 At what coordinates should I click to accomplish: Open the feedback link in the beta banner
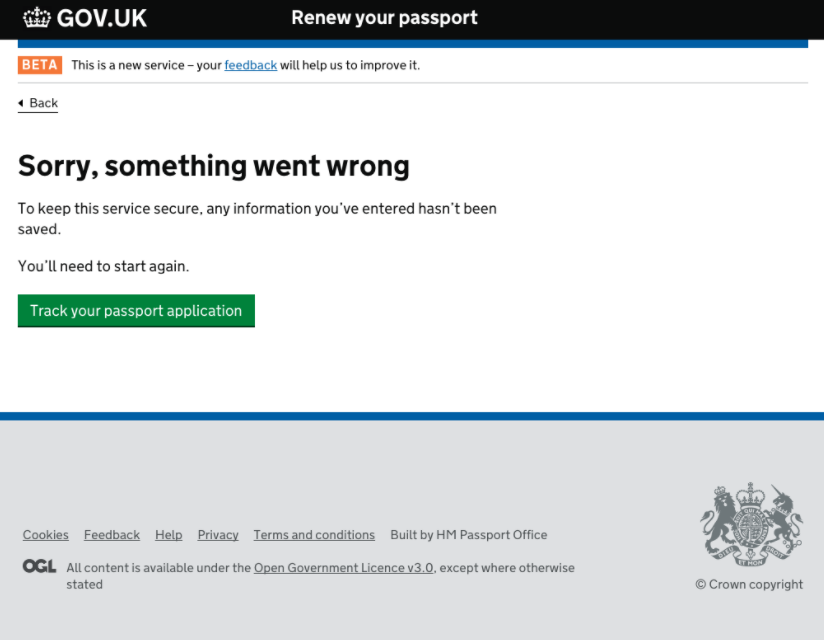250,64
